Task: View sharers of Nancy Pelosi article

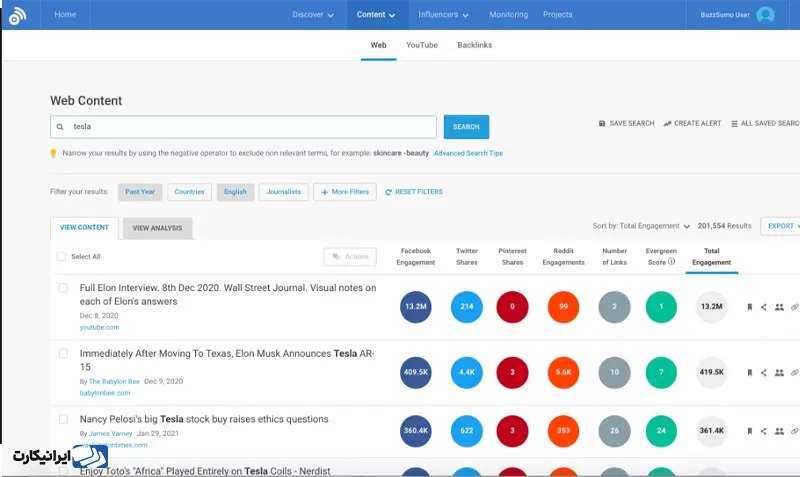Action: 779,431
